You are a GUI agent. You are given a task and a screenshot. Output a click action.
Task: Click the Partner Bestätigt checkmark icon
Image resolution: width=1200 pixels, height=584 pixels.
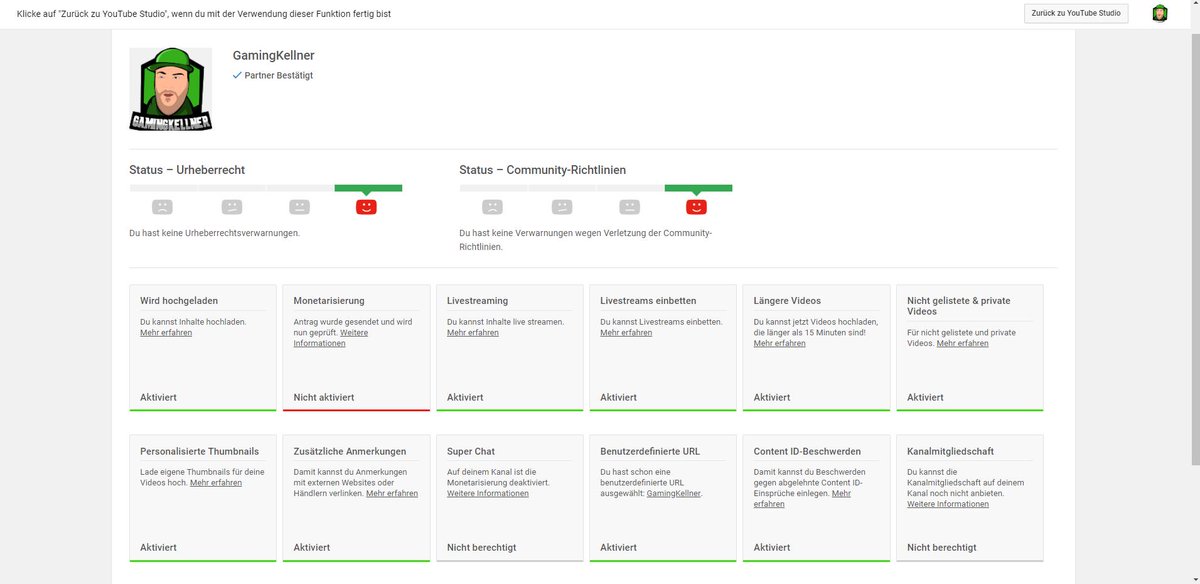[237, 75]
